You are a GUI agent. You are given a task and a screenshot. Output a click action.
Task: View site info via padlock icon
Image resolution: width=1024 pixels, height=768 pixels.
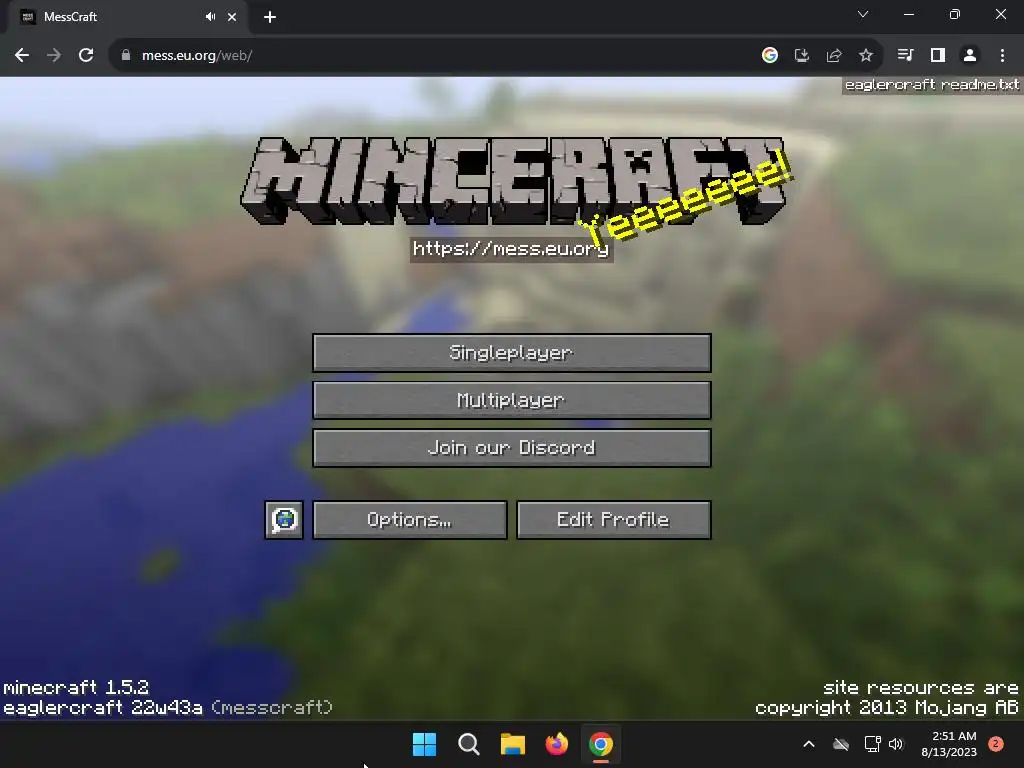coord(126,56)
